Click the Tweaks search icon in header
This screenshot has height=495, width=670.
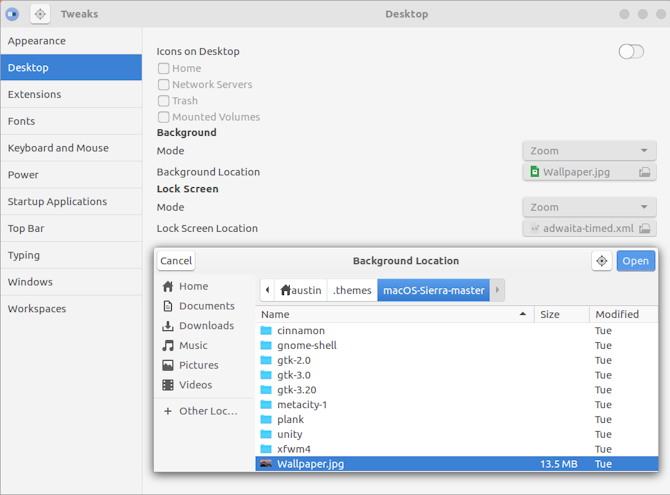pyautogui.click(x=40, y=14)
